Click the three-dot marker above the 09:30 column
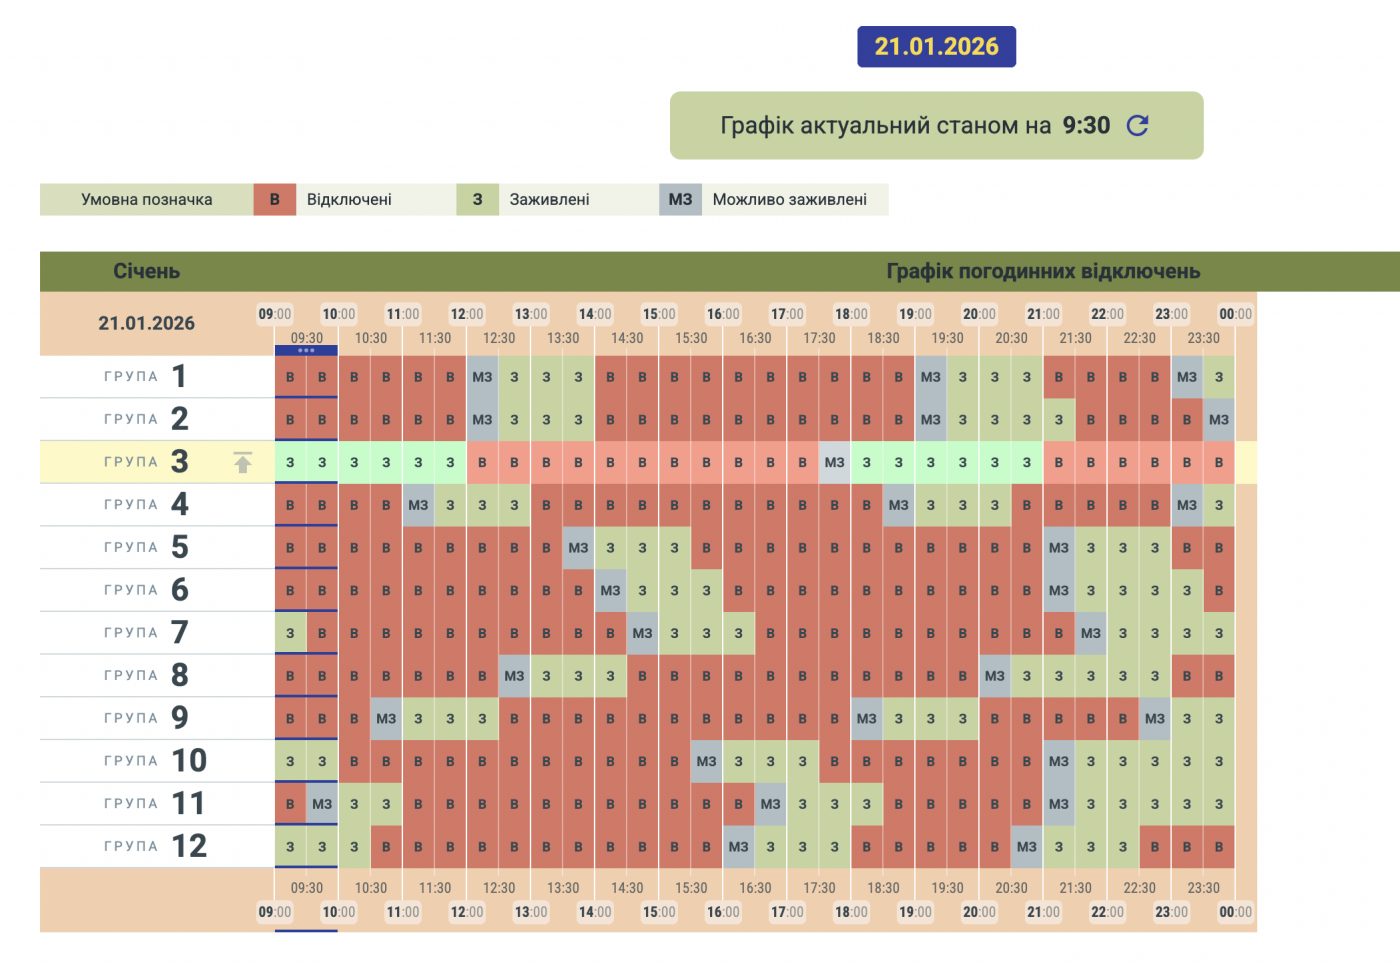 306,351
